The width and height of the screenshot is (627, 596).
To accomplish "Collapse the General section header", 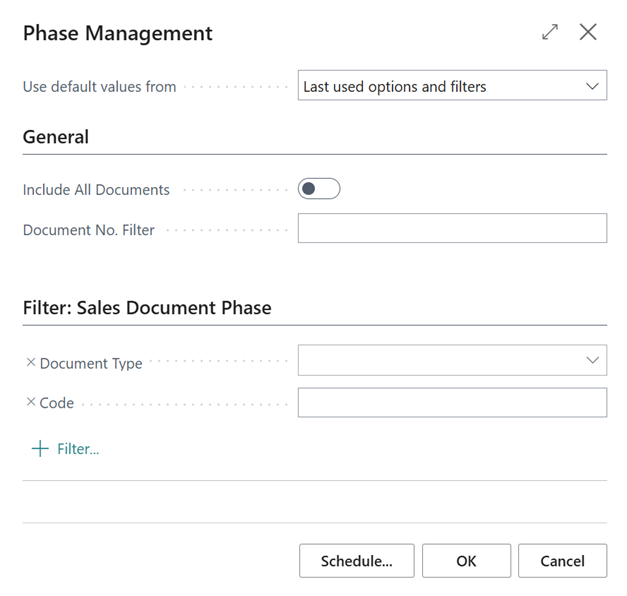I will point(56,137).
